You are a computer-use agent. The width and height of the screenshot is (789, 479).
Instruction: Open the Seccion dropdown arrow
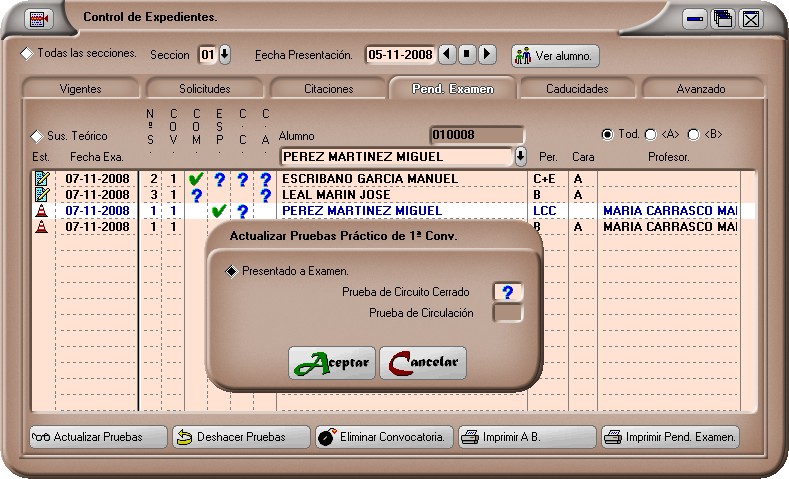[224, 54]
